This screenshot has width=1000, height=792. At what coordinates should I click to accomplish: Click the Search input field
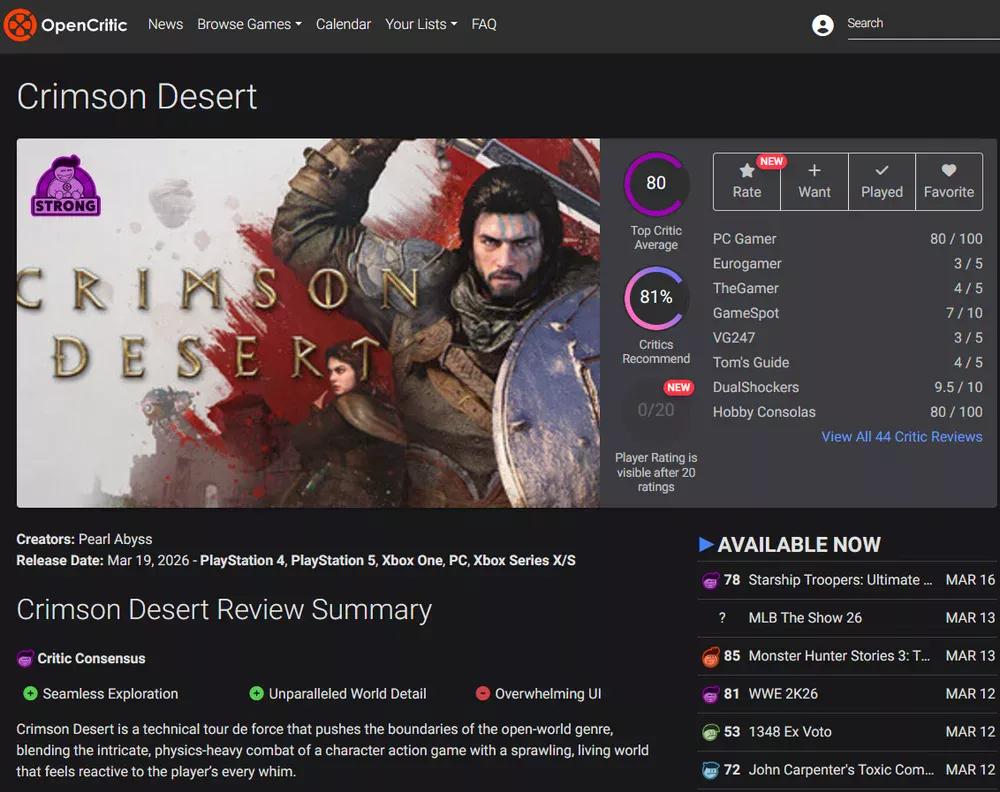coord(920,24)
